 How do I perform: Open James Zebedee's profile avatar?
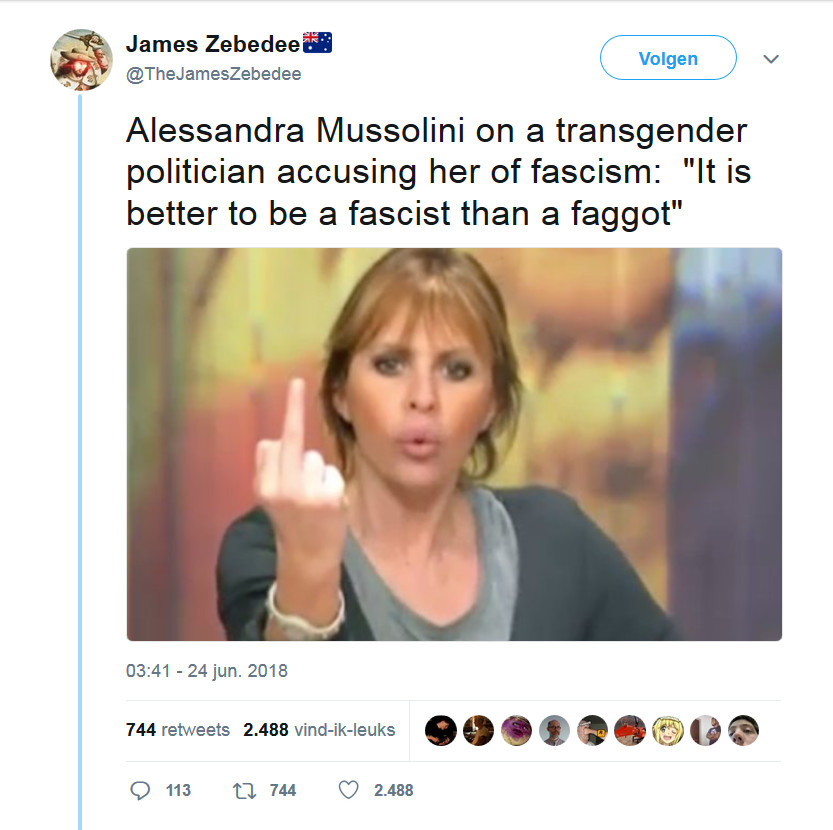(x=81, y=60)
